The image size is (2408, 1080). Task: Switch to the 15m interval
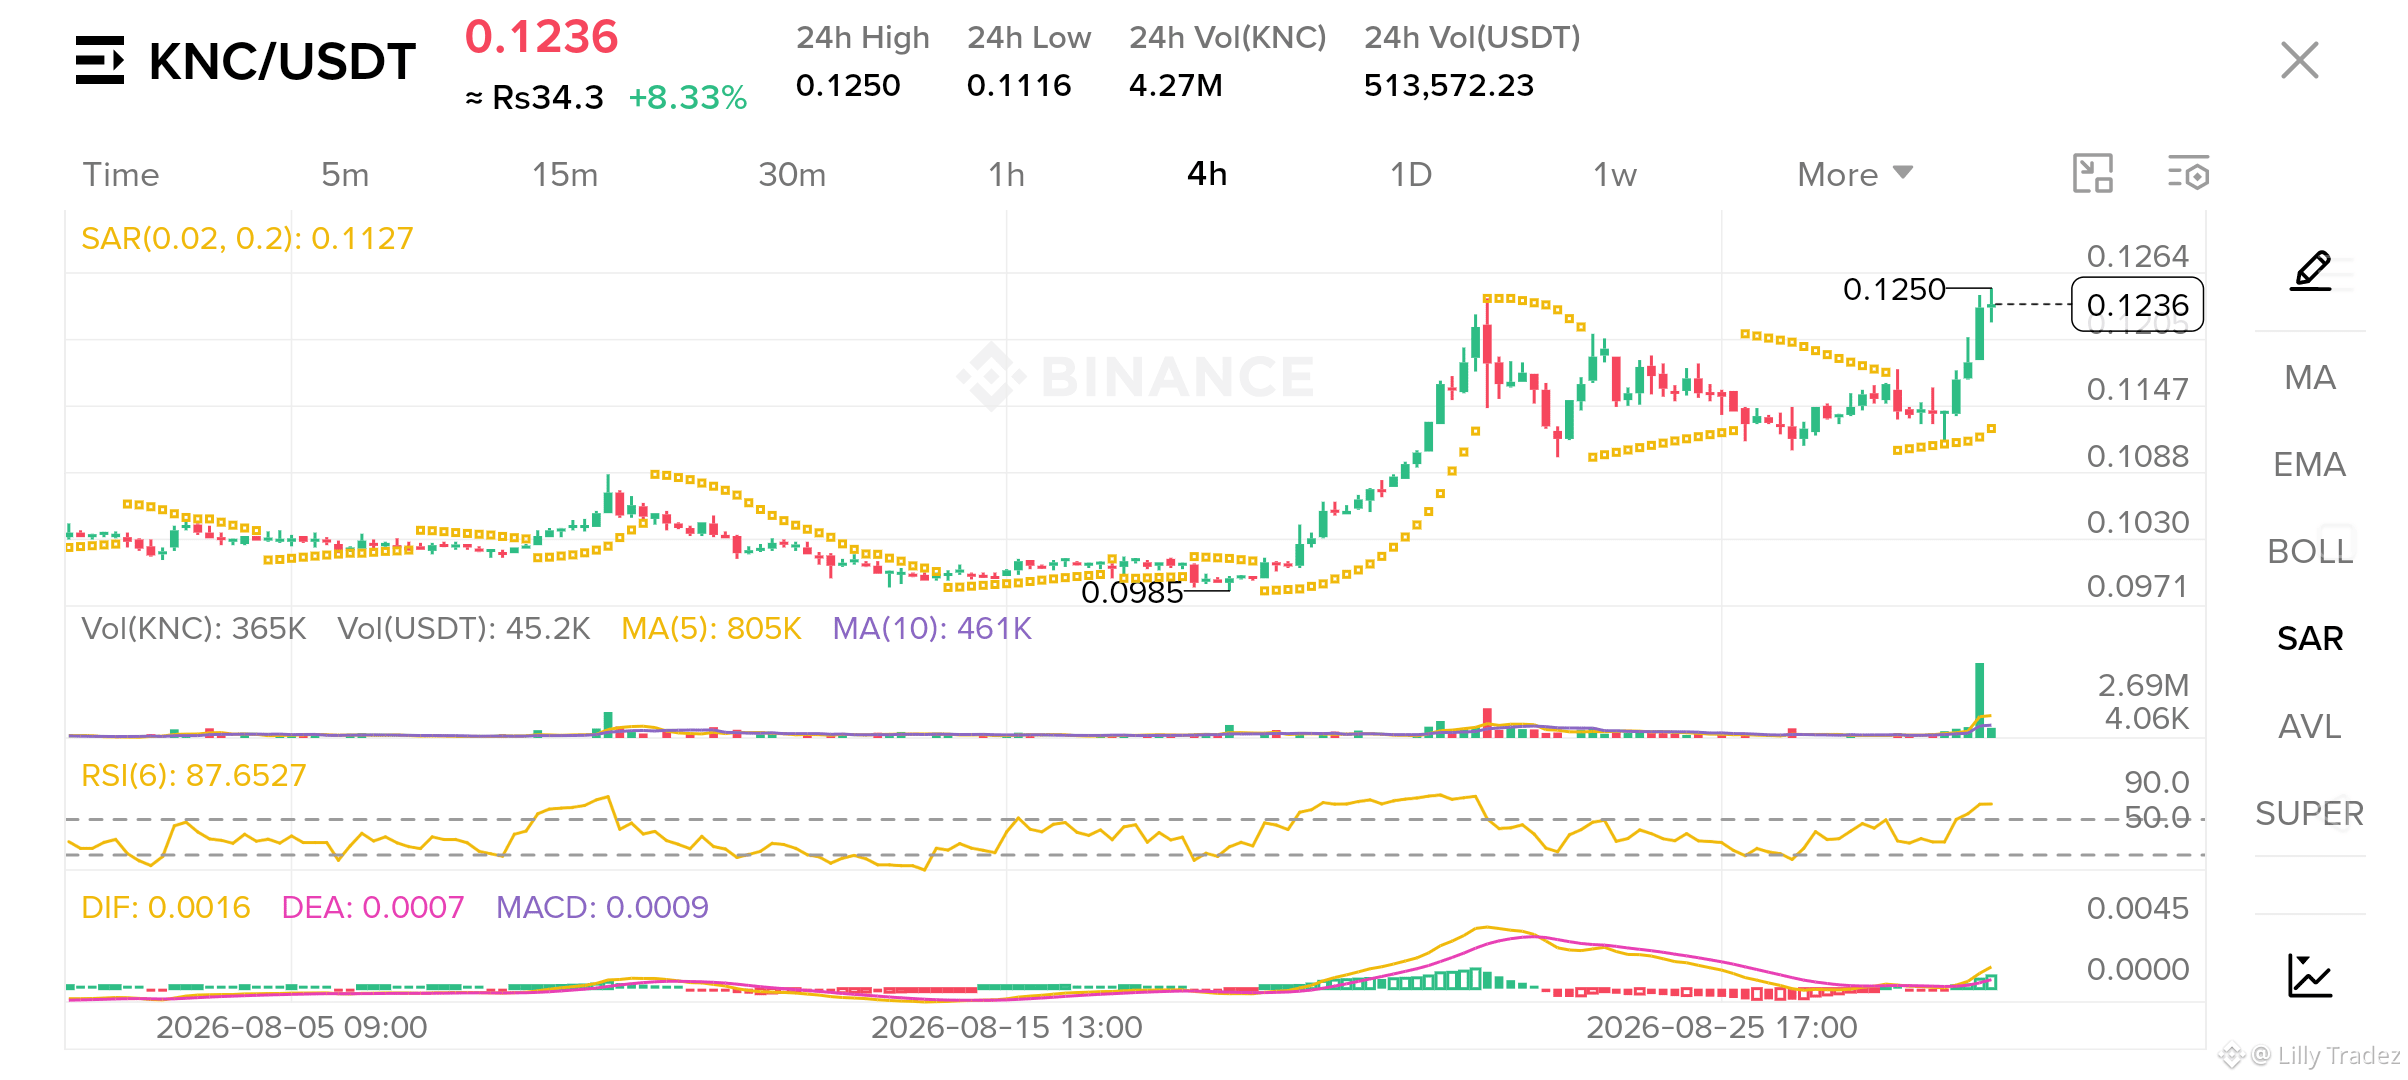[565, 175]
